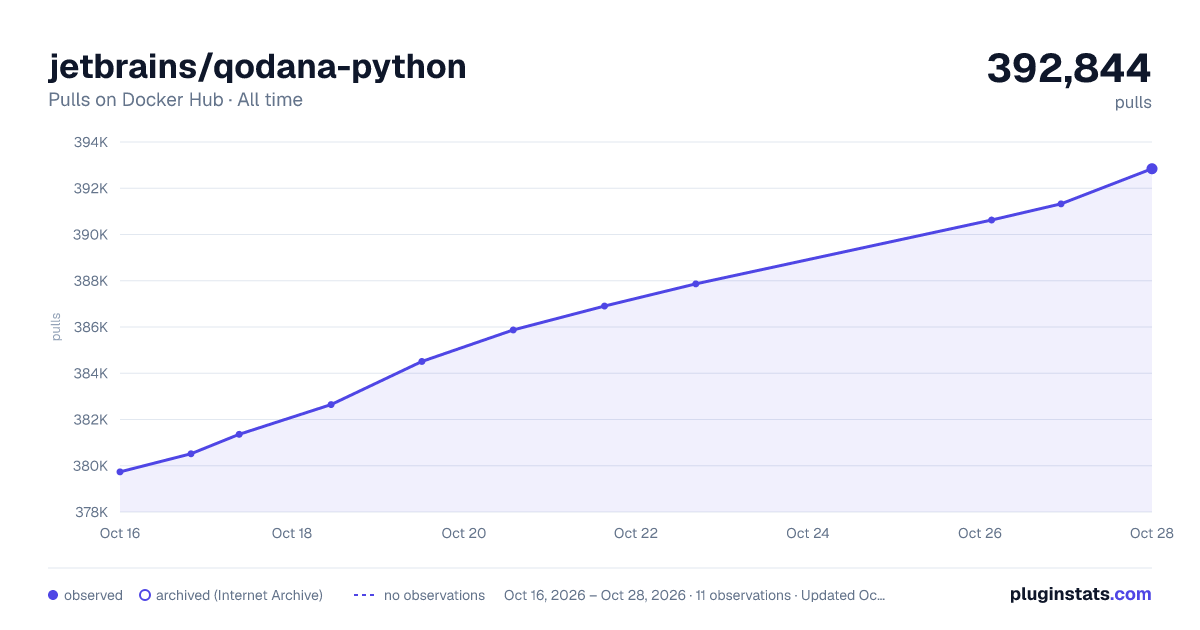The width and height of the screenshot is (1200, 630).
Task: Select the 'Pulls on Docker Hub · All time' subtitle
Action: click(175, 100)
